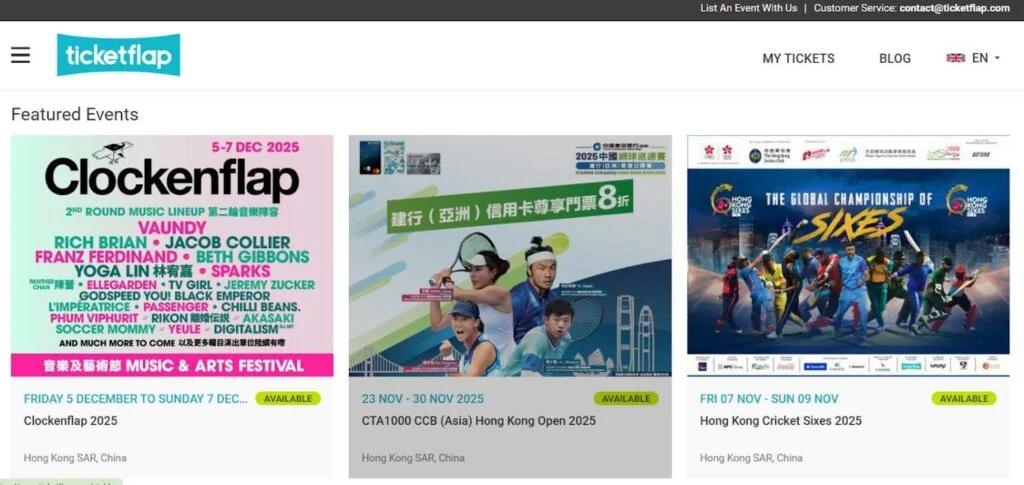Open the hamburger navigation menu
The width and height of the screenshot is (1024, 485).
[x=20, y=55]
